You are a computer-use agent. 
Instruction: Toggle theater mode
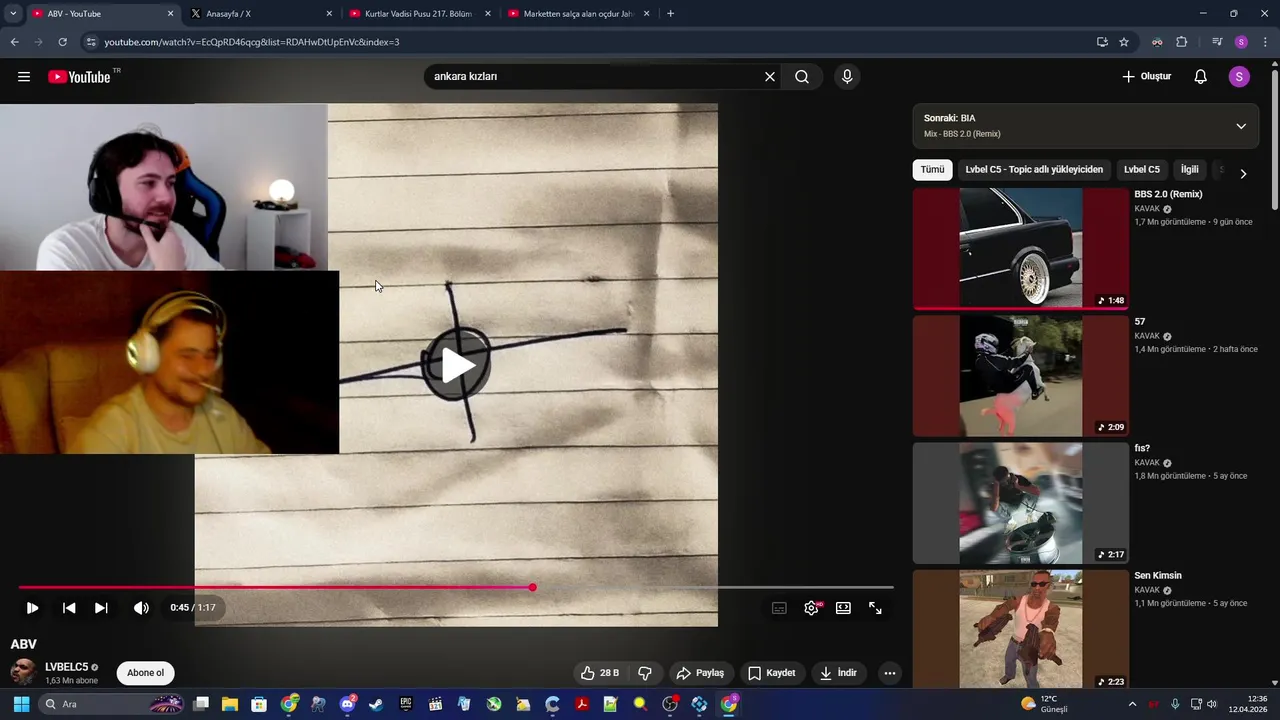tap(843, 608)
